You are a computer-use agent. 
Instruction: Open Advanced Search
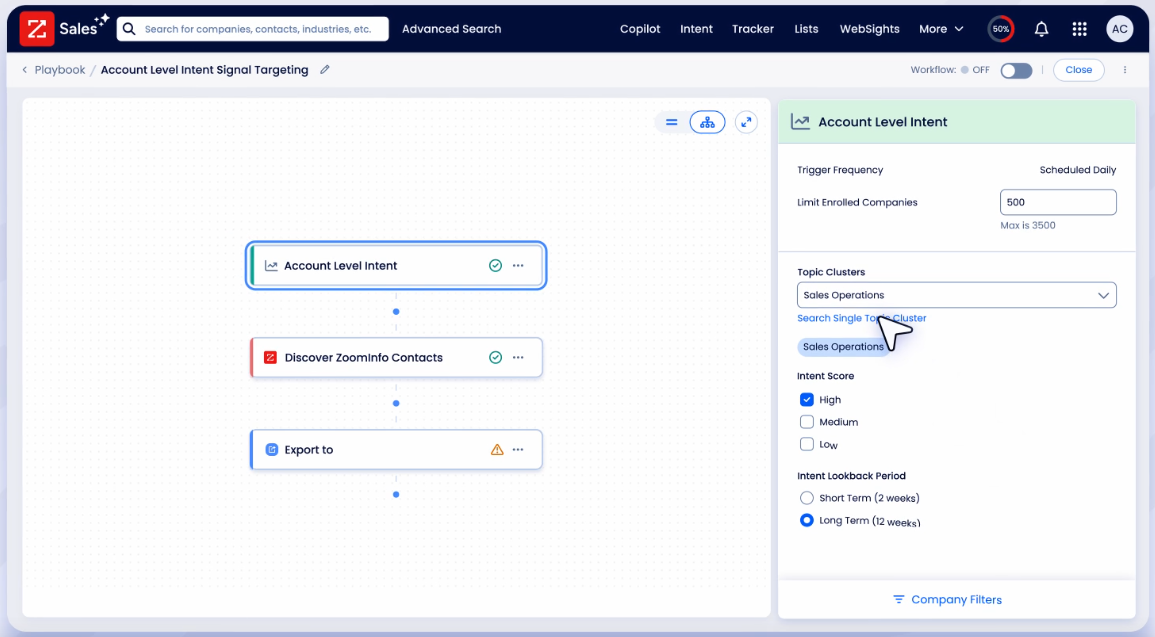(451, 29)
